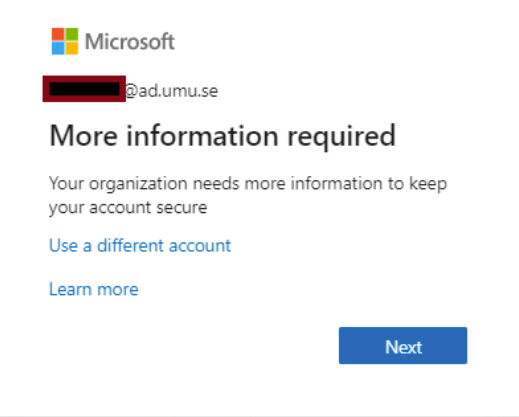Click the @ad.umu.se email domain text

[x=171, y=91]
